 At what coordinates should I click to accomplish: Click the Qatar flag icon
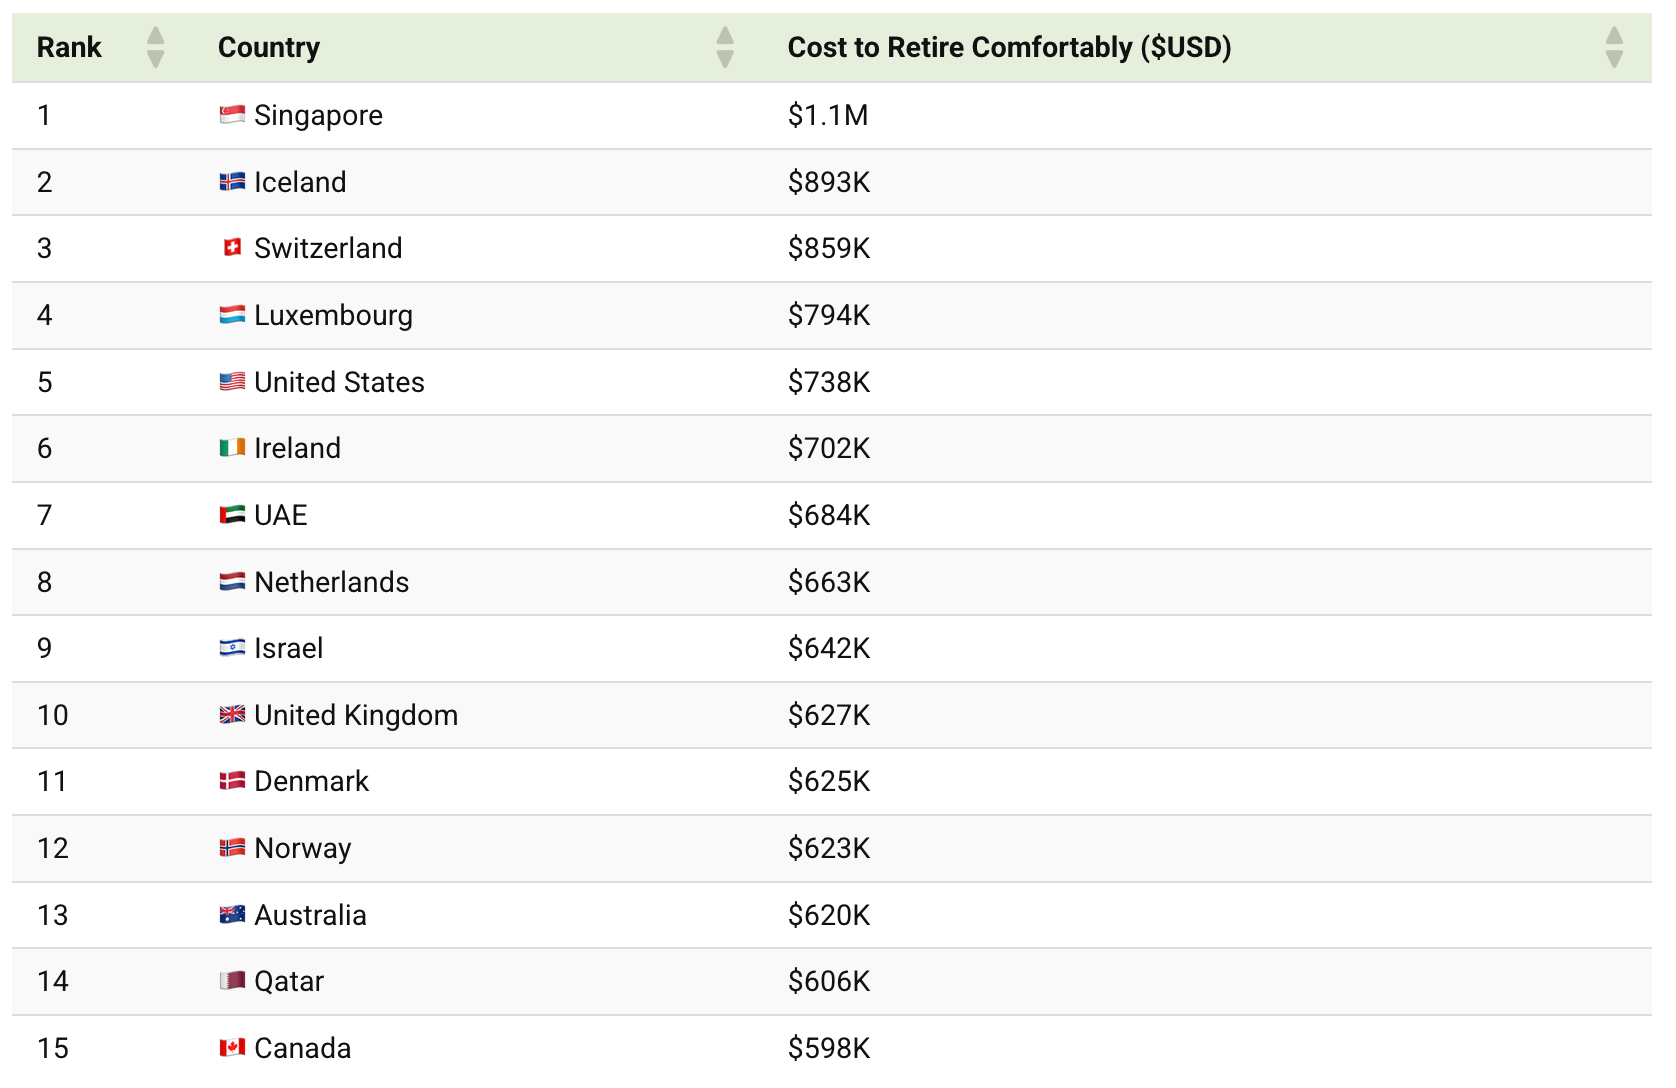(x=232, y=981)
